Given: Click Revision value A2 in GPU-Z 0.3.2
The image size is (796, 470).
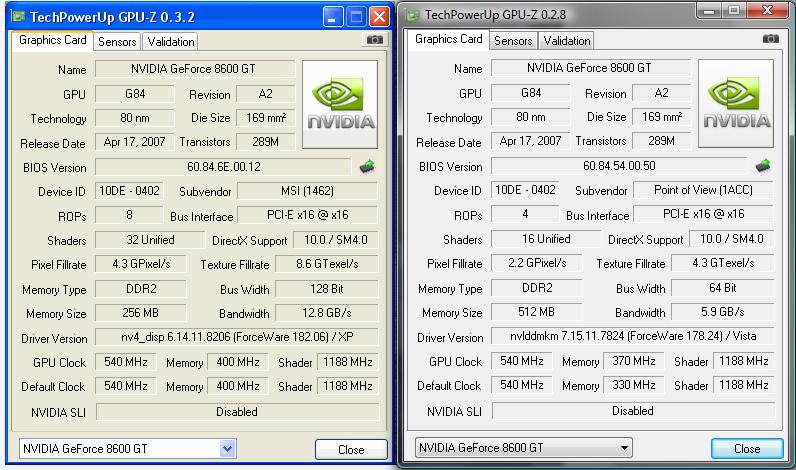Looking at the screenshot, I should [x=266, y=94].
